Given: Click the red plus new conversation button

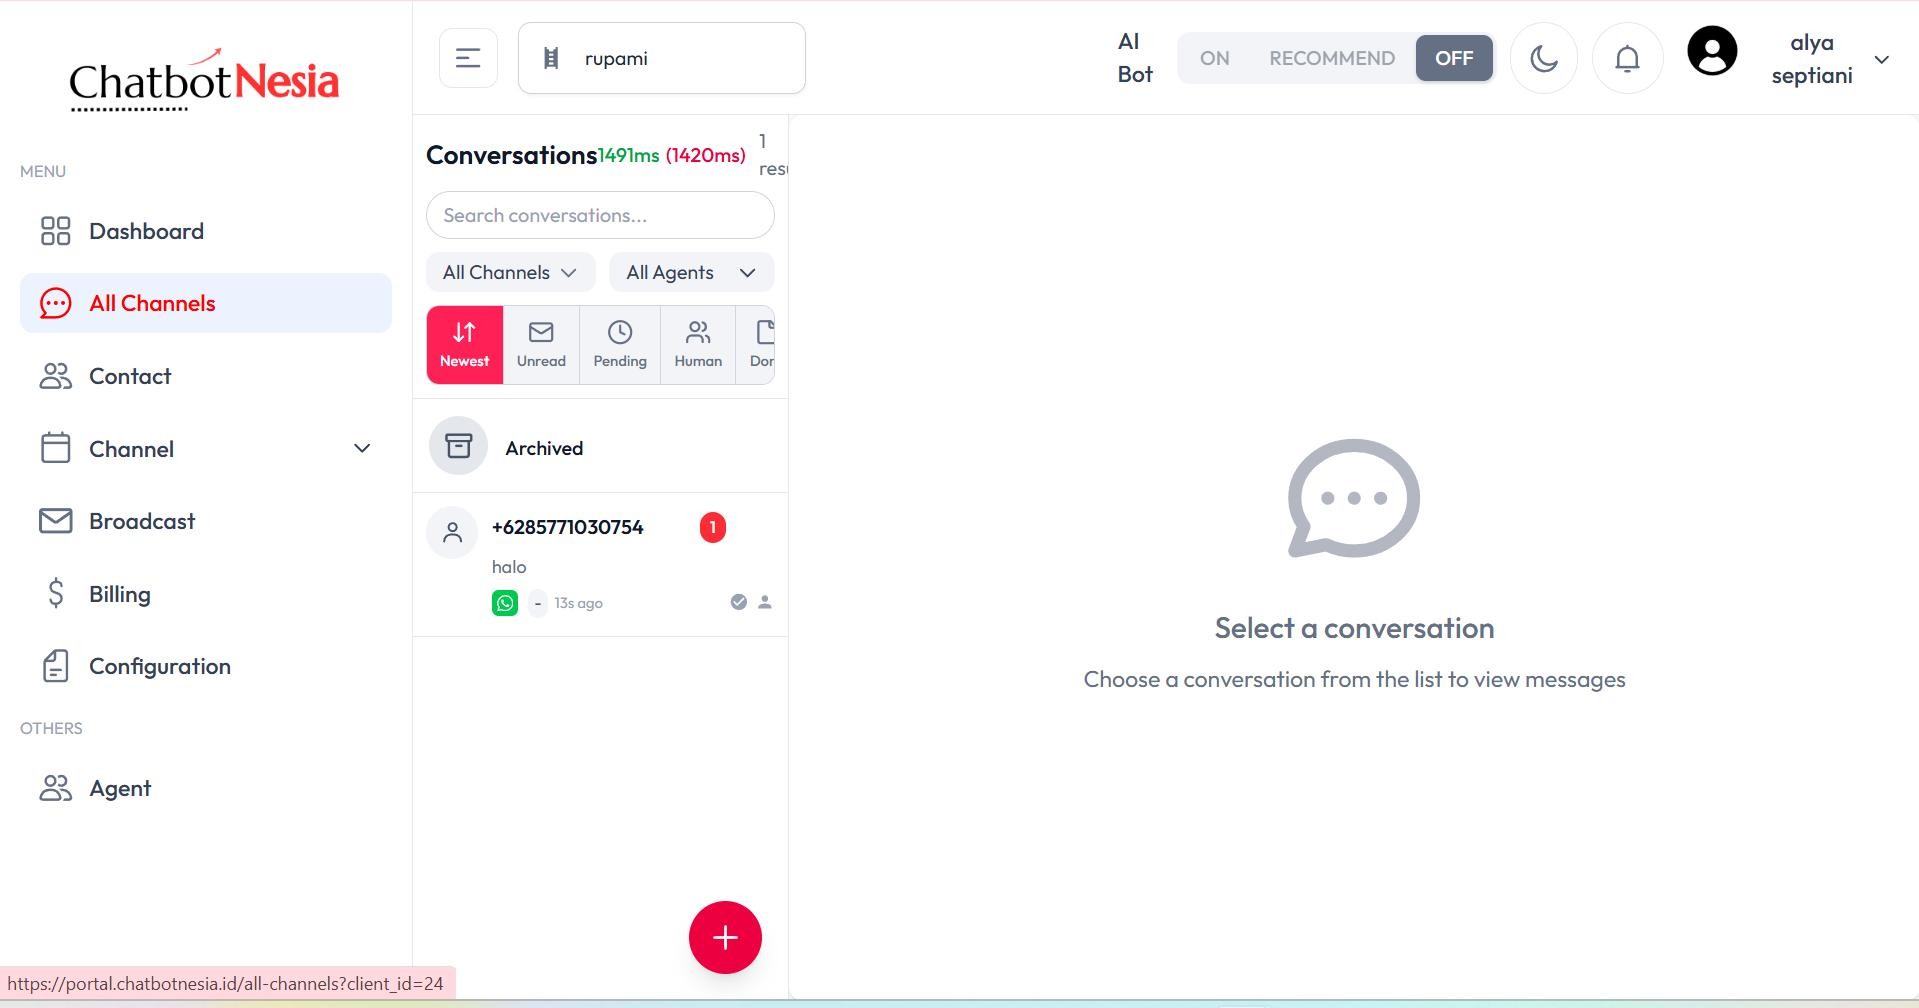Looking at the screenshot, I should [725, 937].
